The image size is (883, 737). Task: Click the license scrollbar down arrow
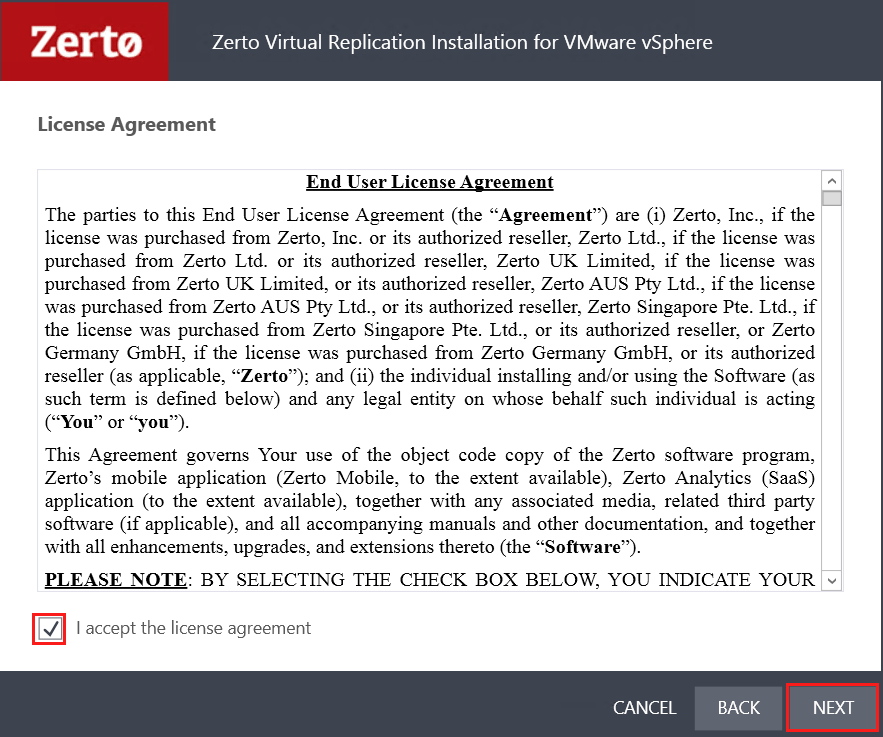pos(832,580)
